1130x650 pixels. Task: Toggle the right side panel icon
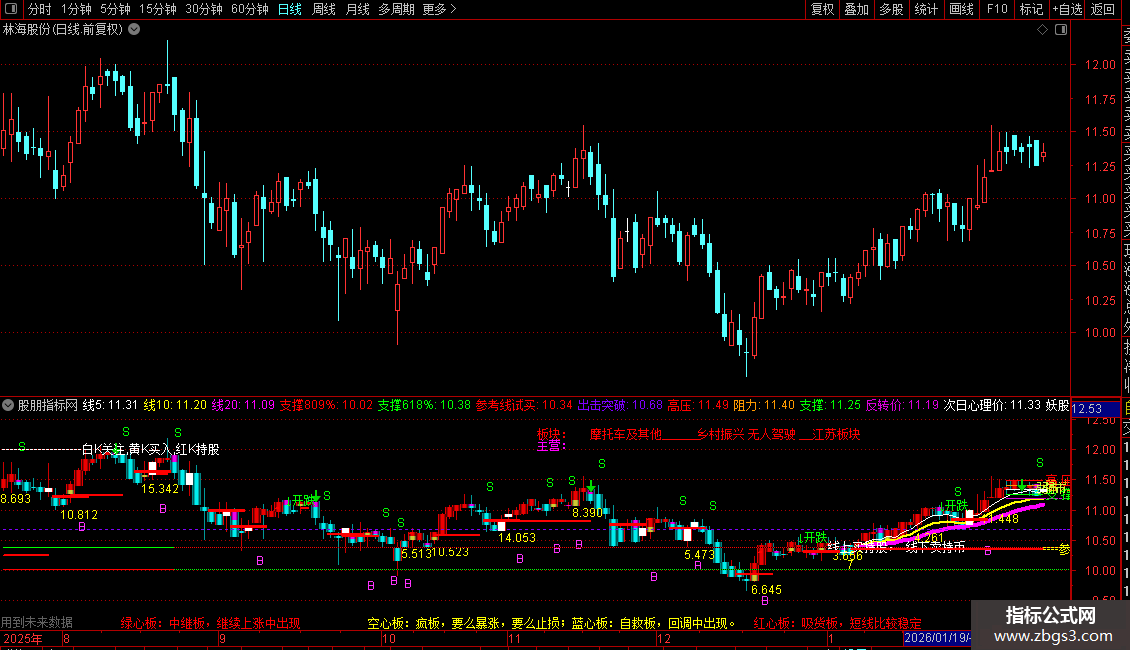click(1061, 30)
